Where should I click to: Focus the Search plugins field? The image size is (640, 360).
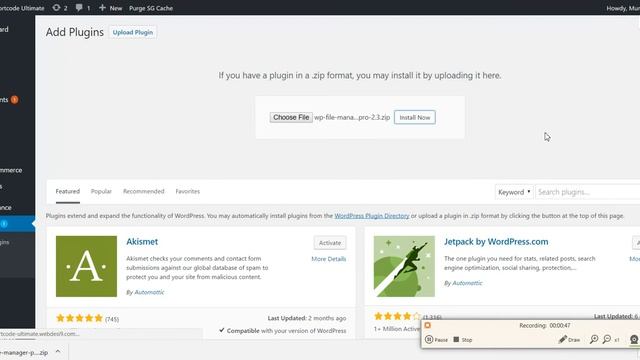(588, 192)
